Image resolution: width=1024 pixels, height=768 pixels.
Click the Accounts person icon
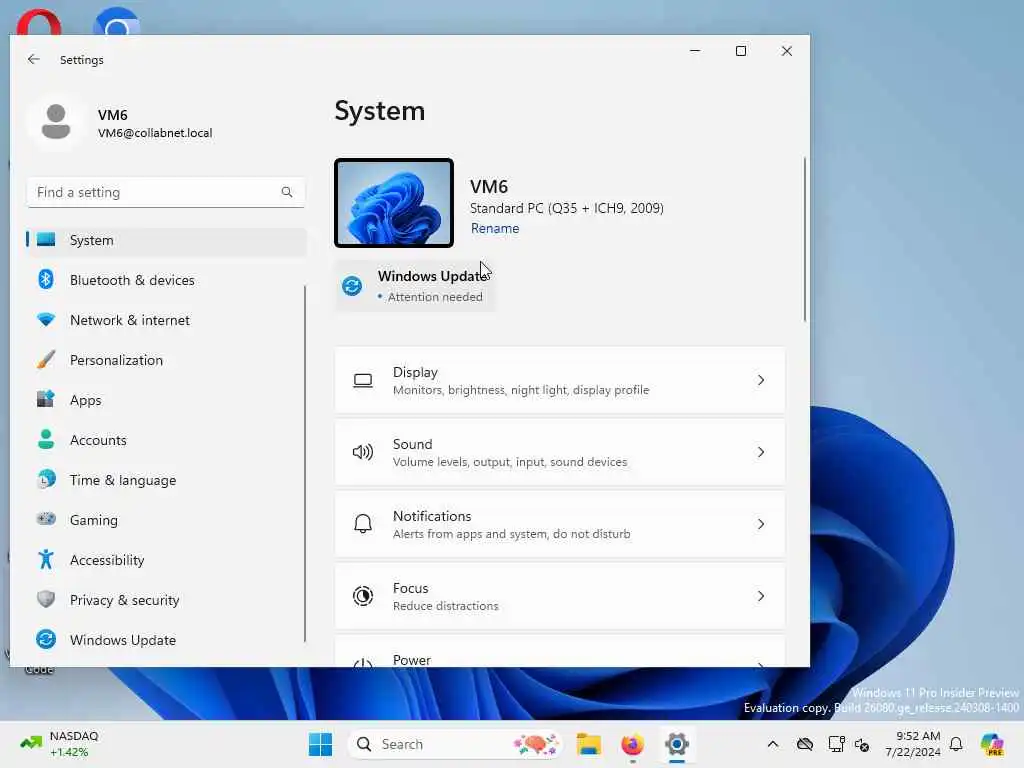click(x=46, y=440)
